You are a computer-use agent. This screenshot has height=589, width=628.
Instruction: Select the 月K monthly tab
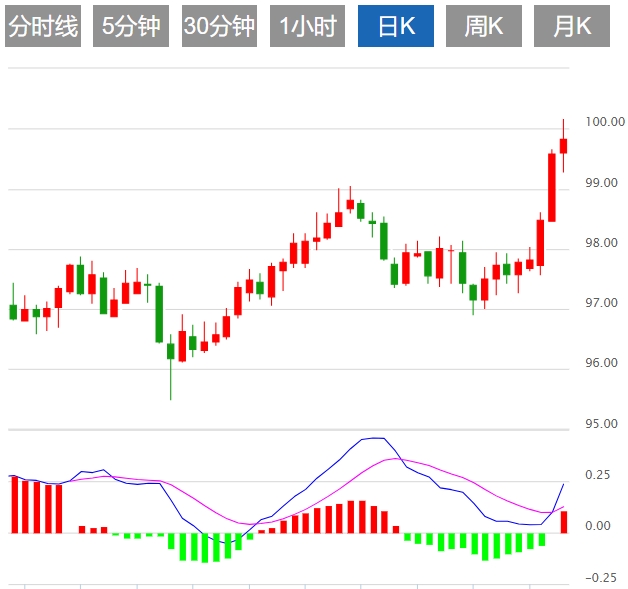point(572,26)
